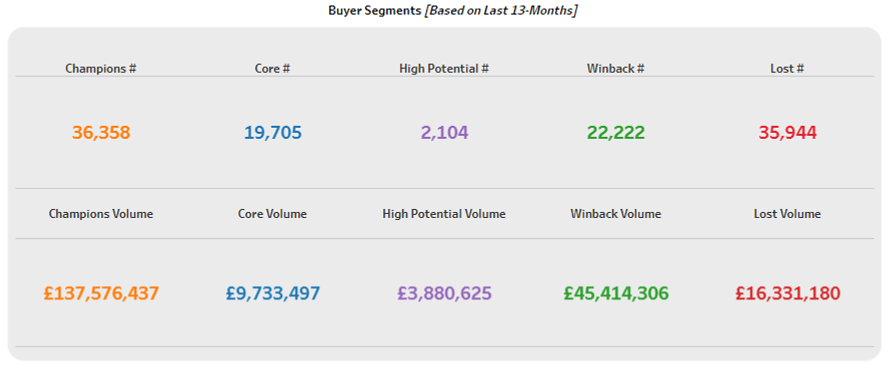
Task: Select Champions volume £137,576,437
Action: pos(101,293)
